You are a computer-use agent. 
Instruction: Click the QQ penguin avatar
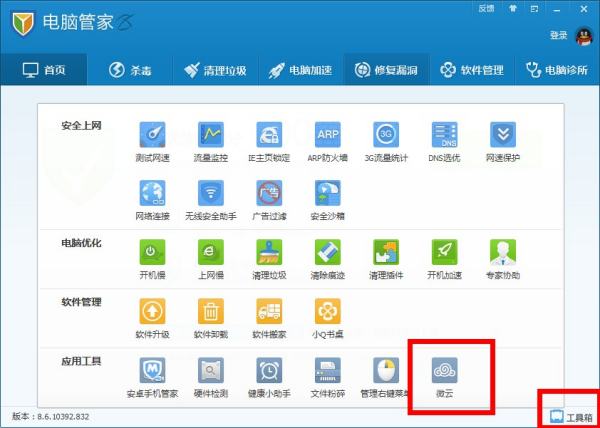click(584, 36)
